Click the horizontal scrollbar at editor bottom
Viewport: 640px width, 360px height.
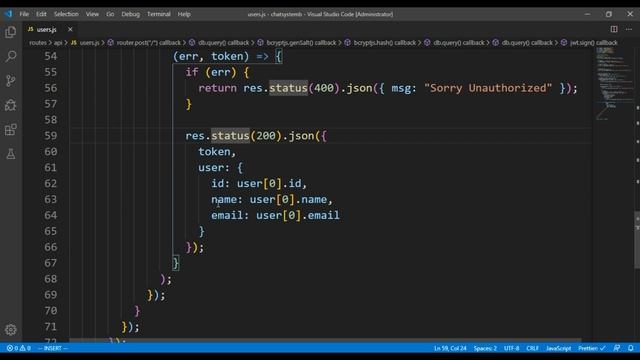pos(325,340)
